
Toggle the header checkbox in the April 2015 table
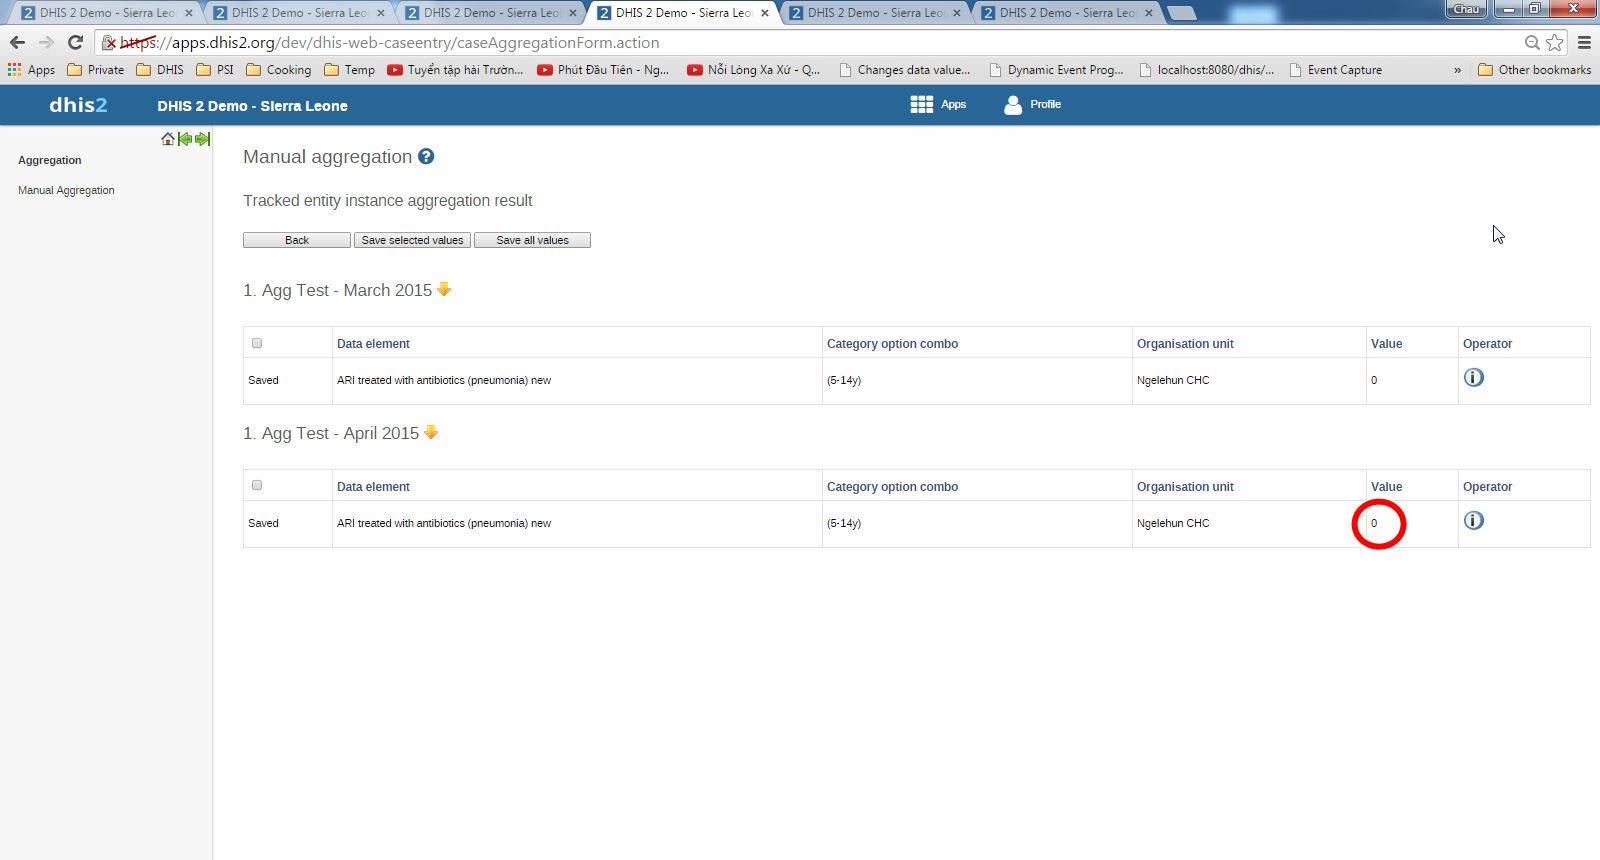pyautogui.click(x=257, y=485)
